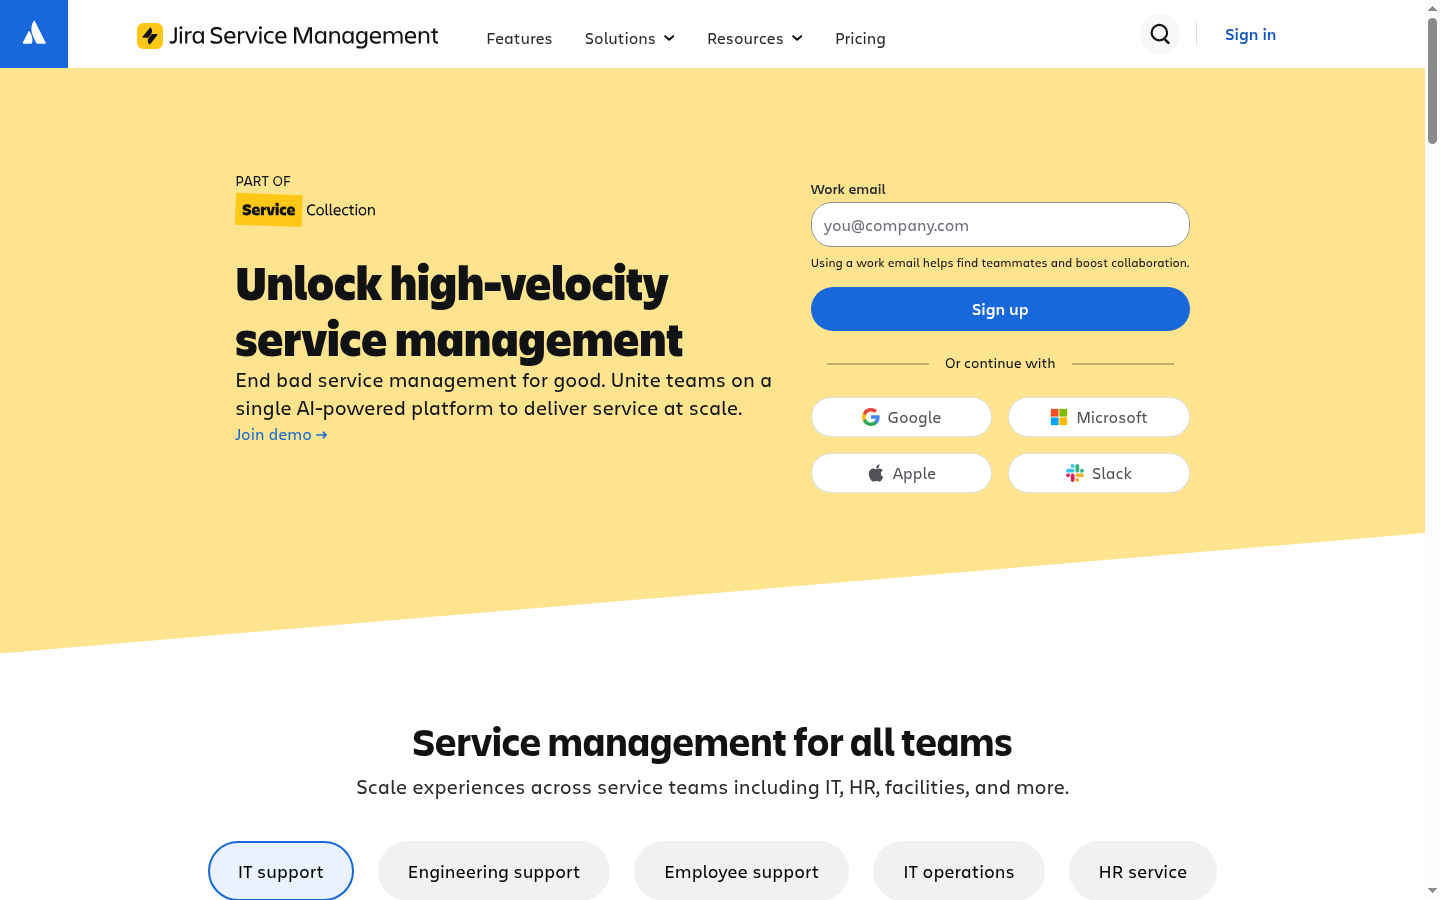Continue with Microsoft button

pyautogui.click(x=1099, y=417)
